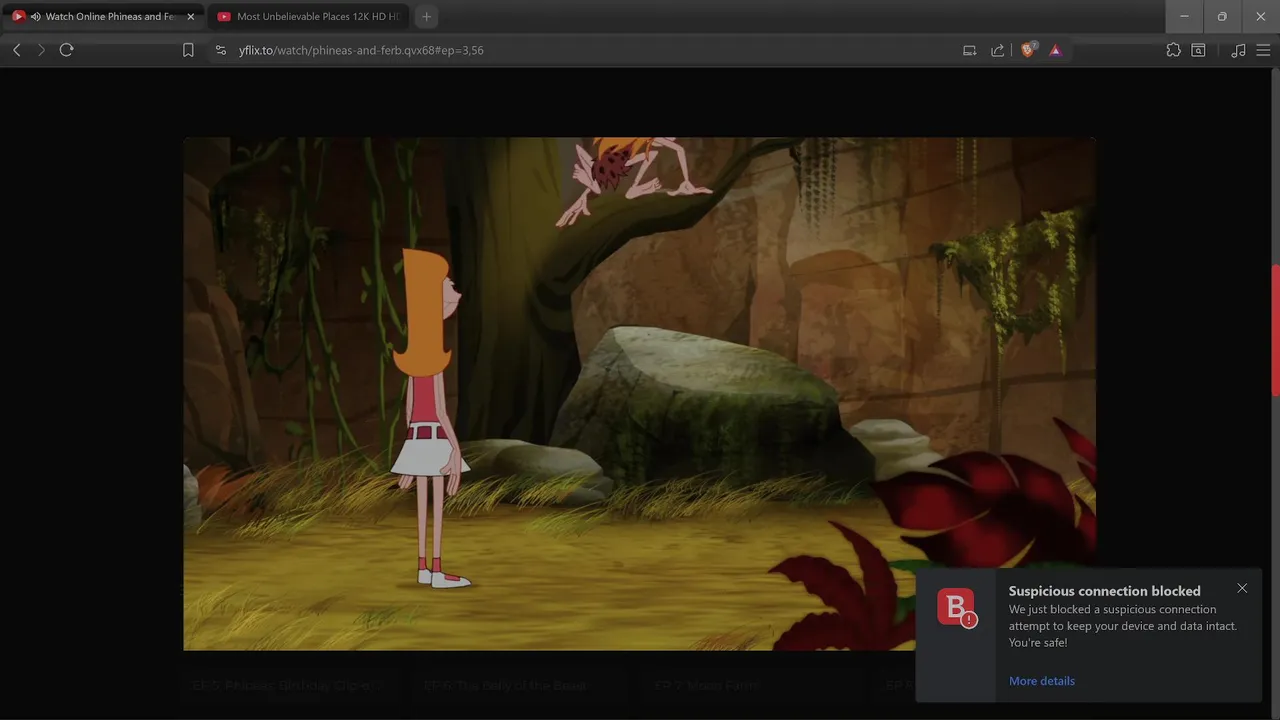
Task: Open More details link in notification
Action: pos(1042,681)
